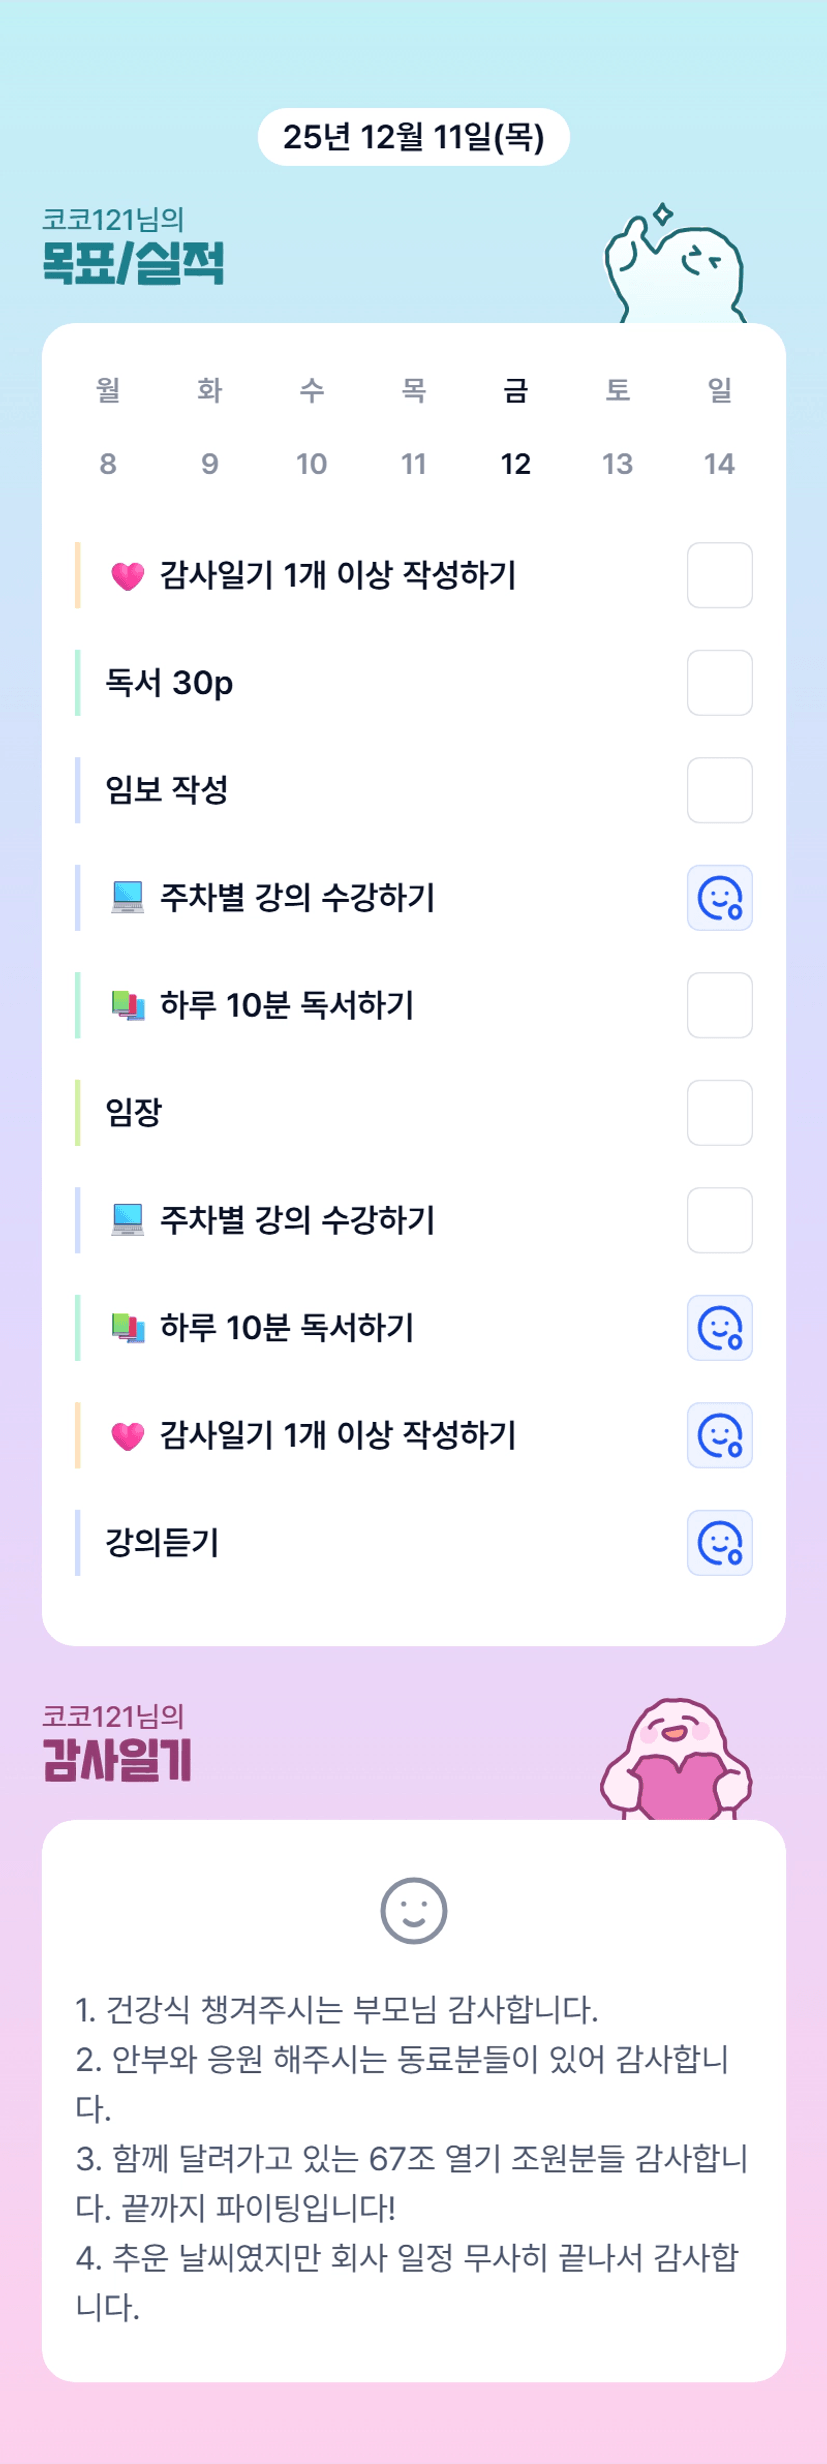Select Friday 12 in the week bar
The height and width of the screenshot is (2464, 827).
click(515, 463)
